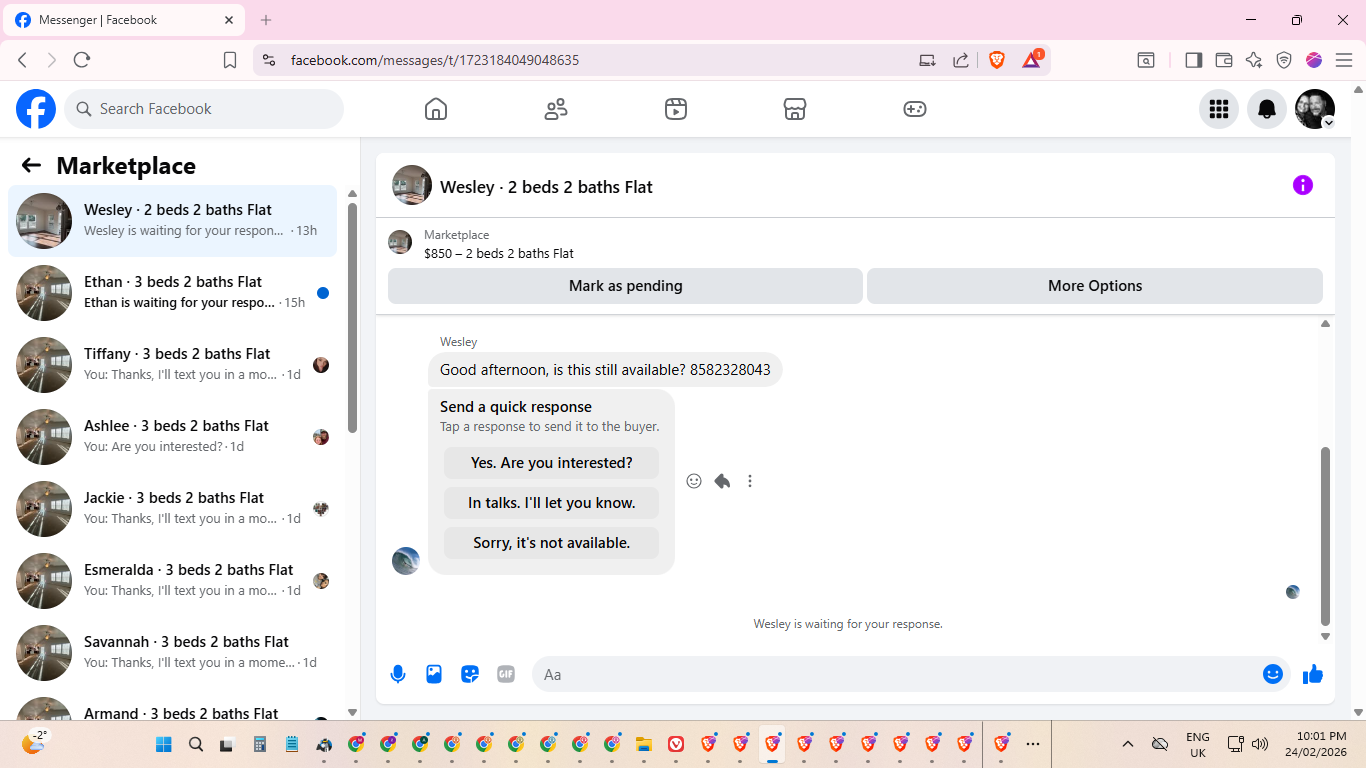Open Windows taskbar search
The height and width of the screenshot is (768, 1366).
pos(196,744)
